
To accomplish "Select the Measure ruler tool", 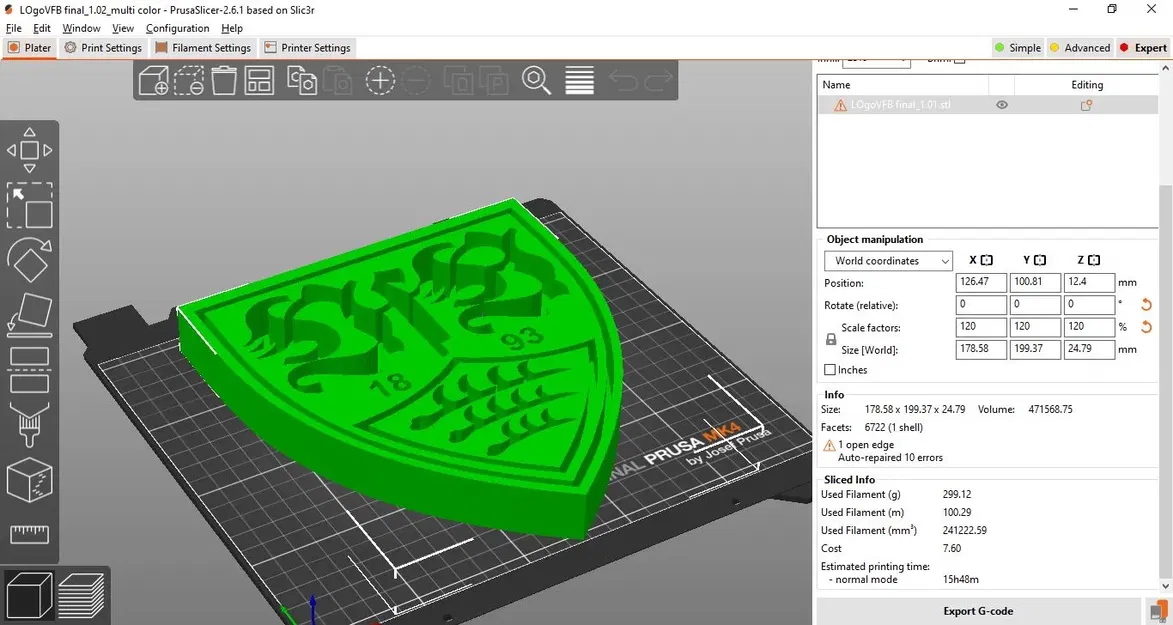I will pyautogui.click(x=29, y=534).
